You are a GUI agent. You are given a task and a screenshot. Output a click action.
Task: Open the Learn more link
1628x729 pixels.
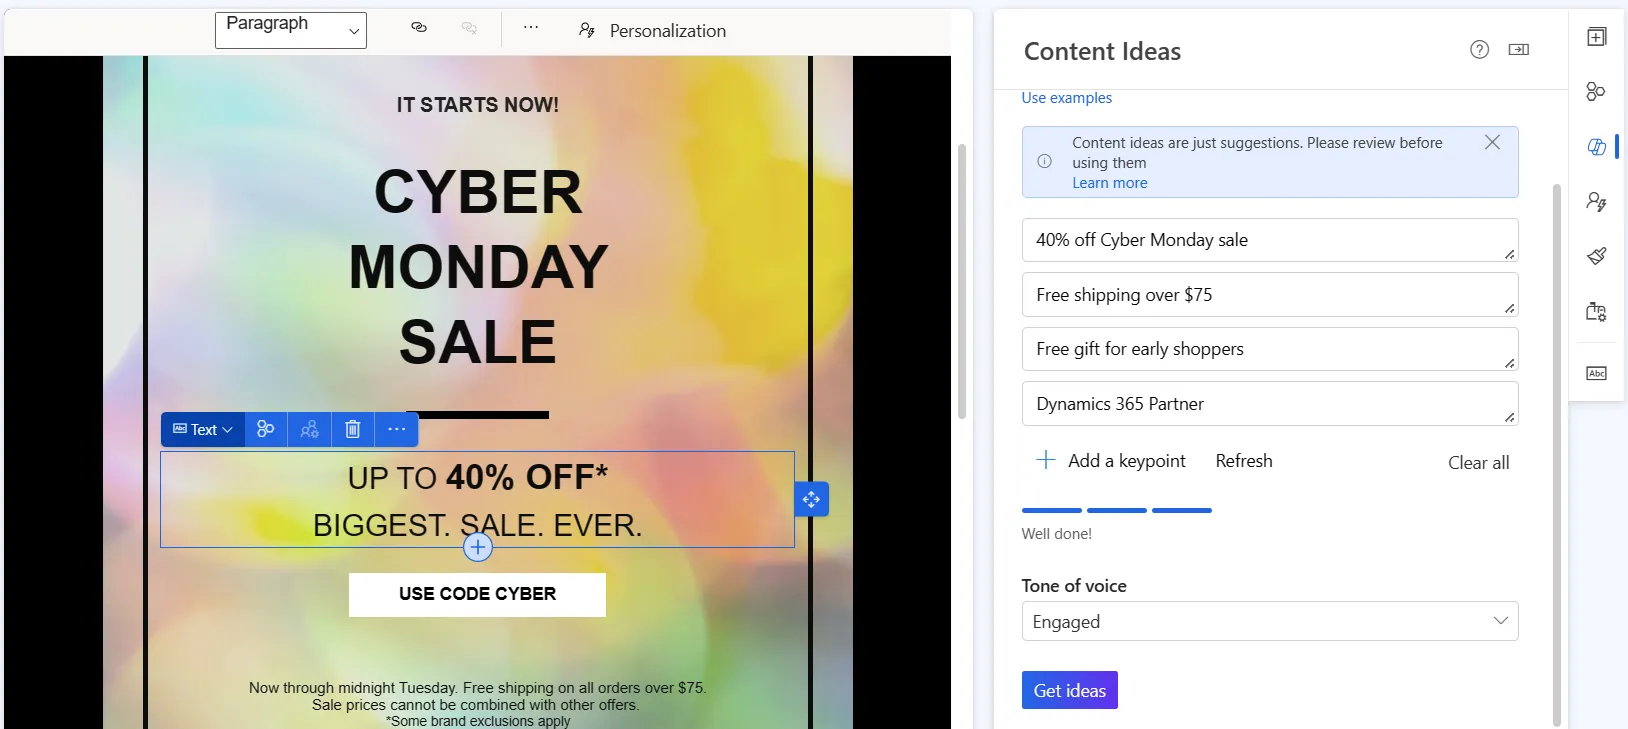1109,183
